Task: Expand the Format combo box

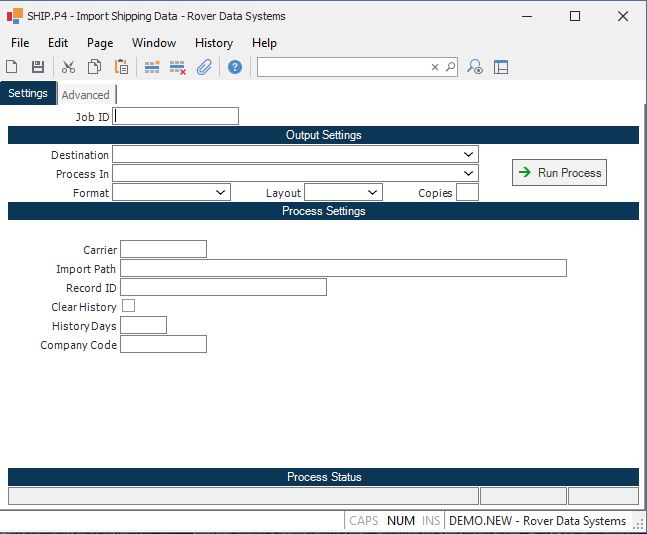Action: pyautogui.click(x=221, y=192)
